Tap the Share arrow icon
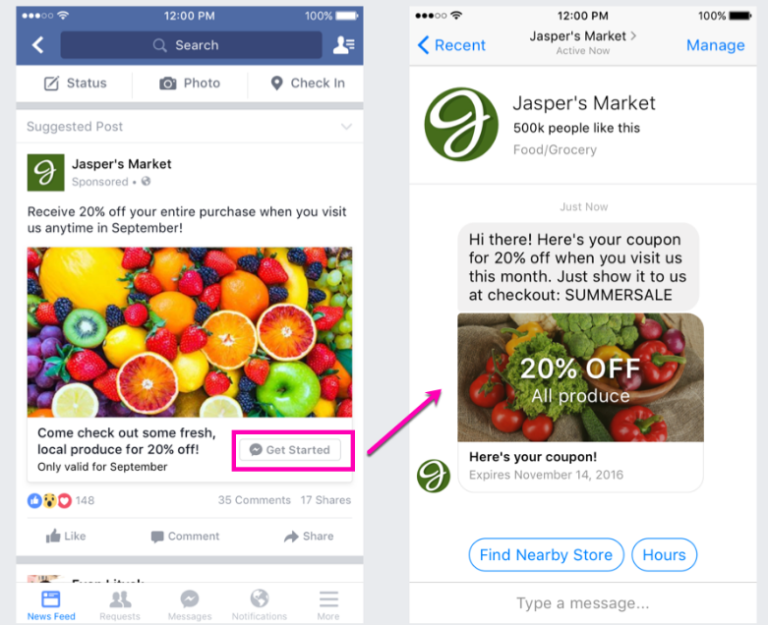 pyautogui.click(x=291, y=537)
